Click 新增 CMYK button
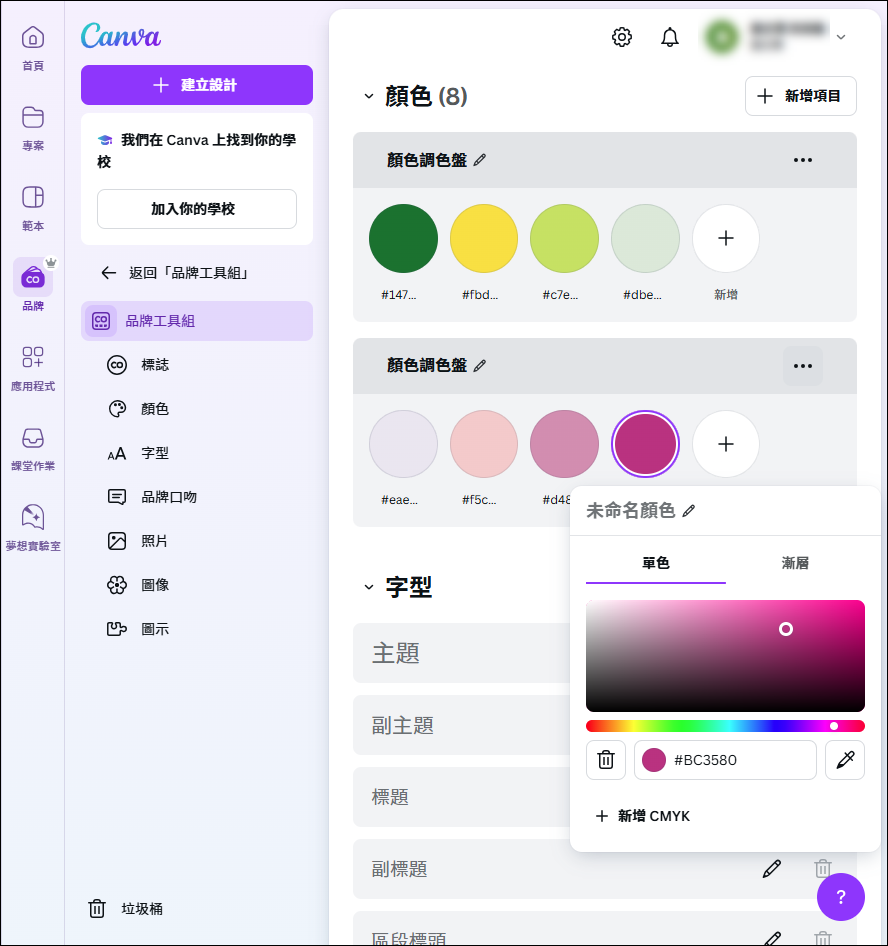 click(642, 816)
